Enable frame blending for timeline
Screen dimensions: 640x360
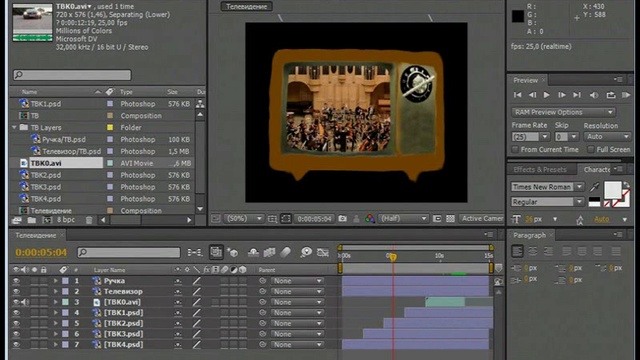point(269,253)
